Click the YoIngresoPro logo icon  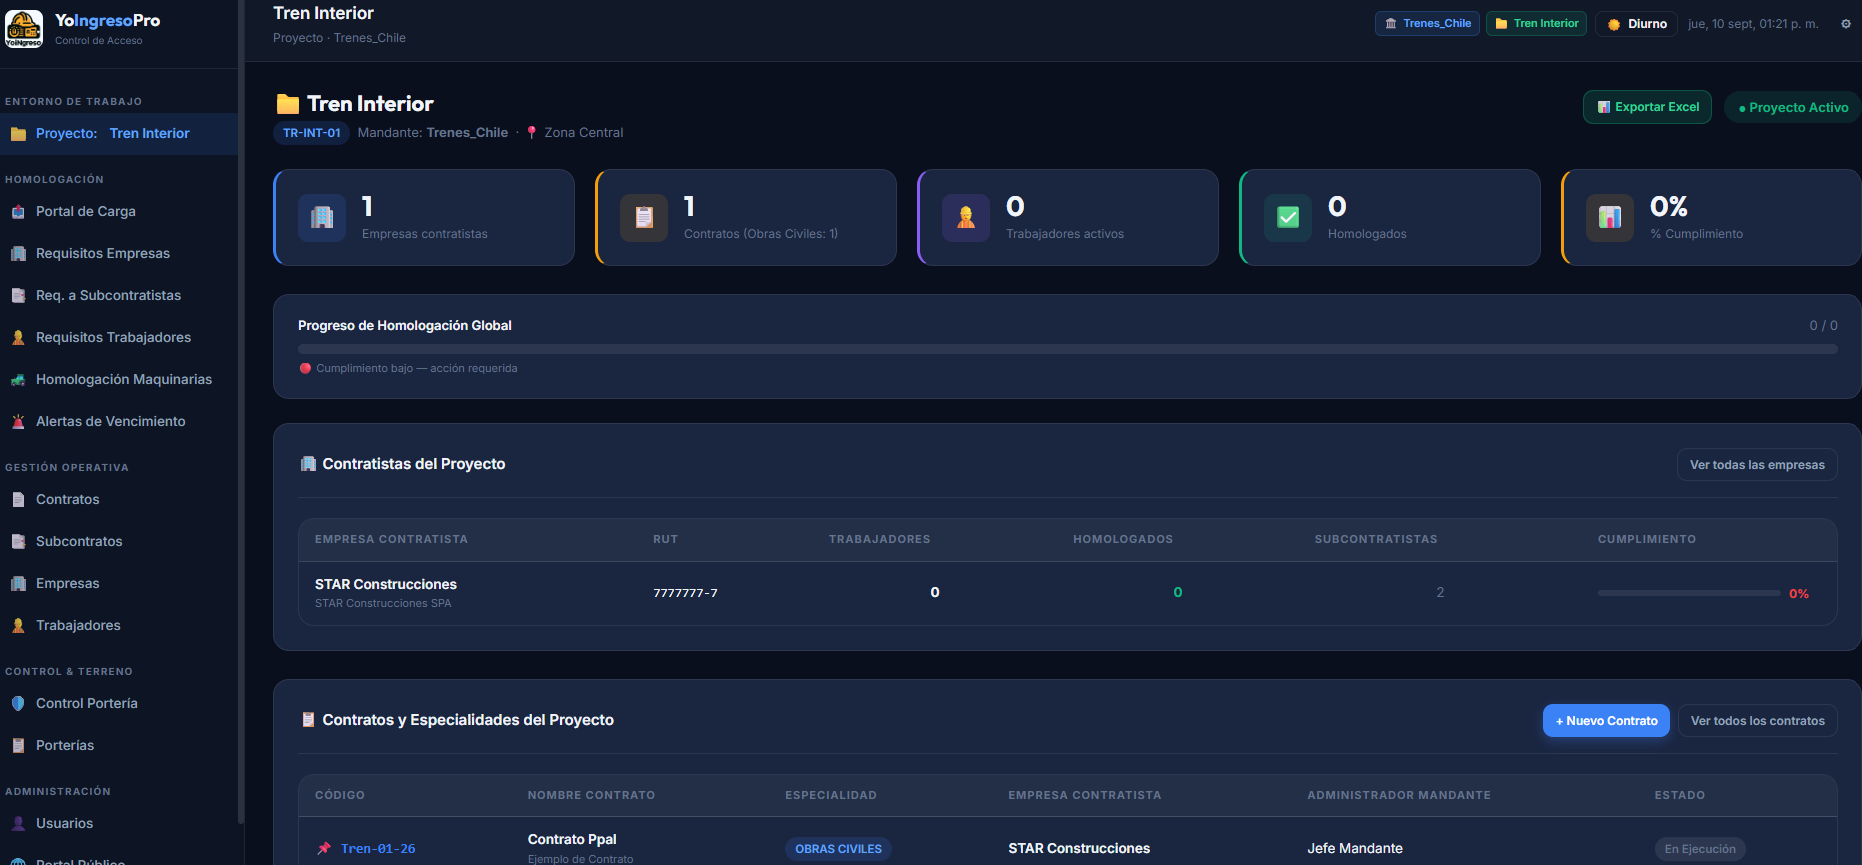[24, 29]
